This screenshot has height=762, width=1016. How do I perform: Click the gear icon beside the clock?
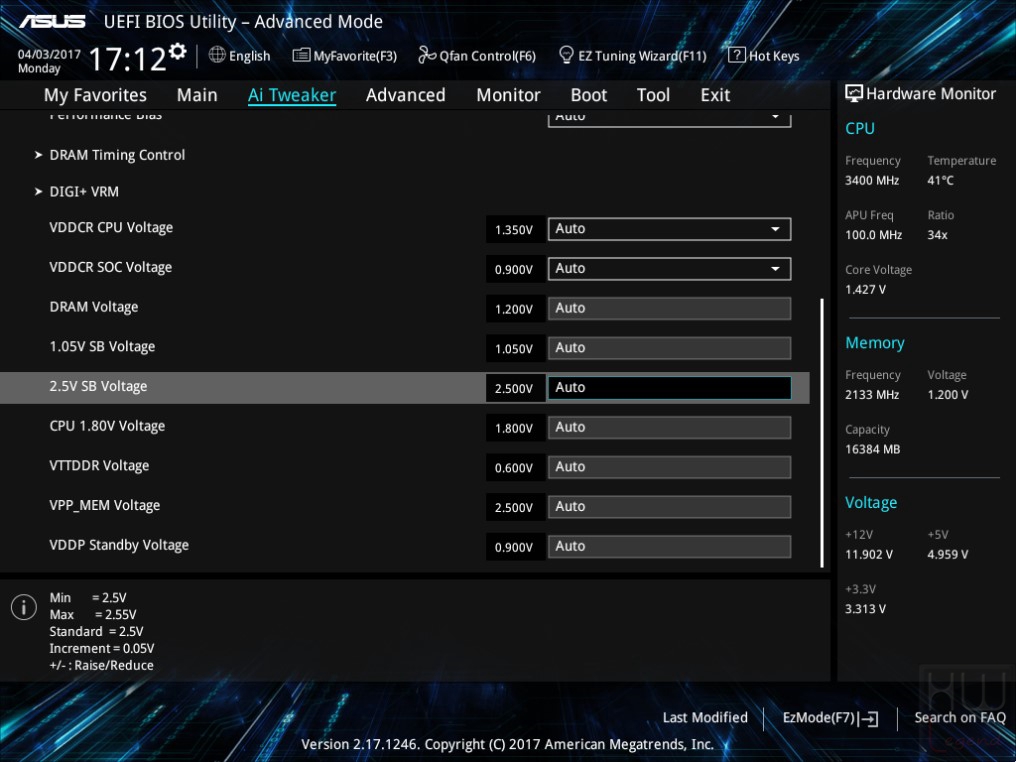pos(178,51)
